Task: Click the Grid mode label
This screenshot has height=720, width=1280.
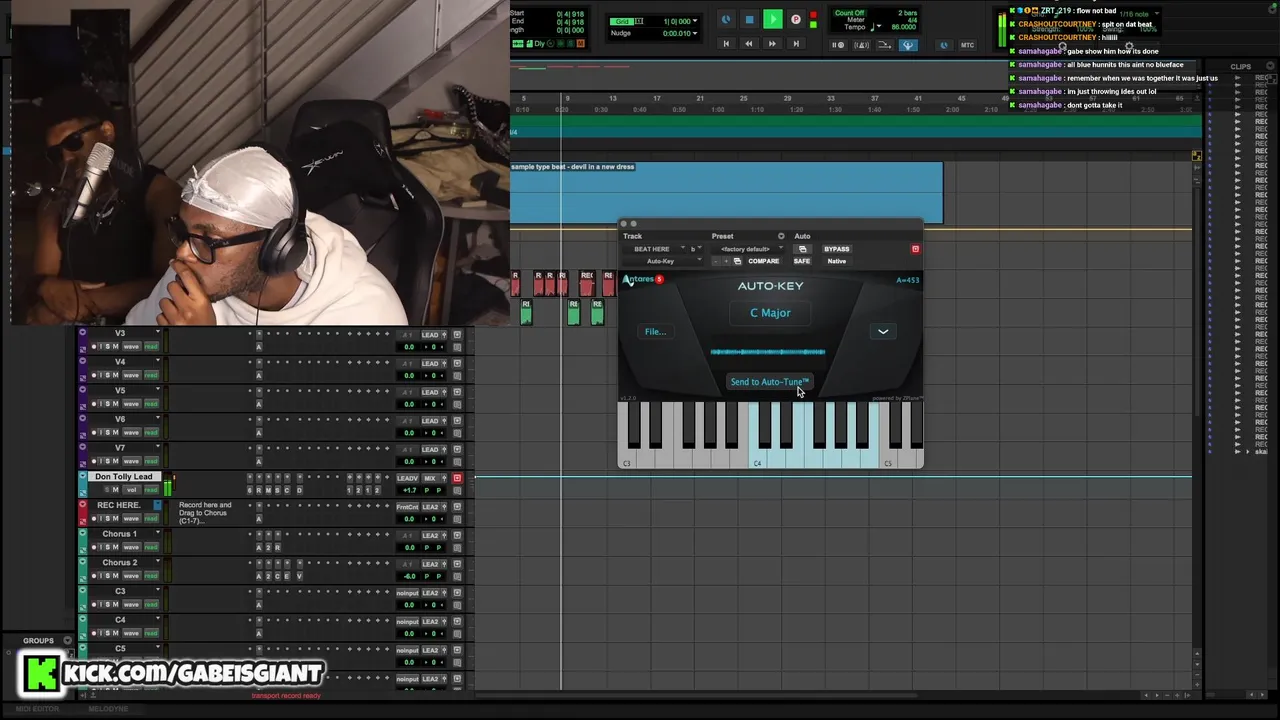Action: coord(622,21)
